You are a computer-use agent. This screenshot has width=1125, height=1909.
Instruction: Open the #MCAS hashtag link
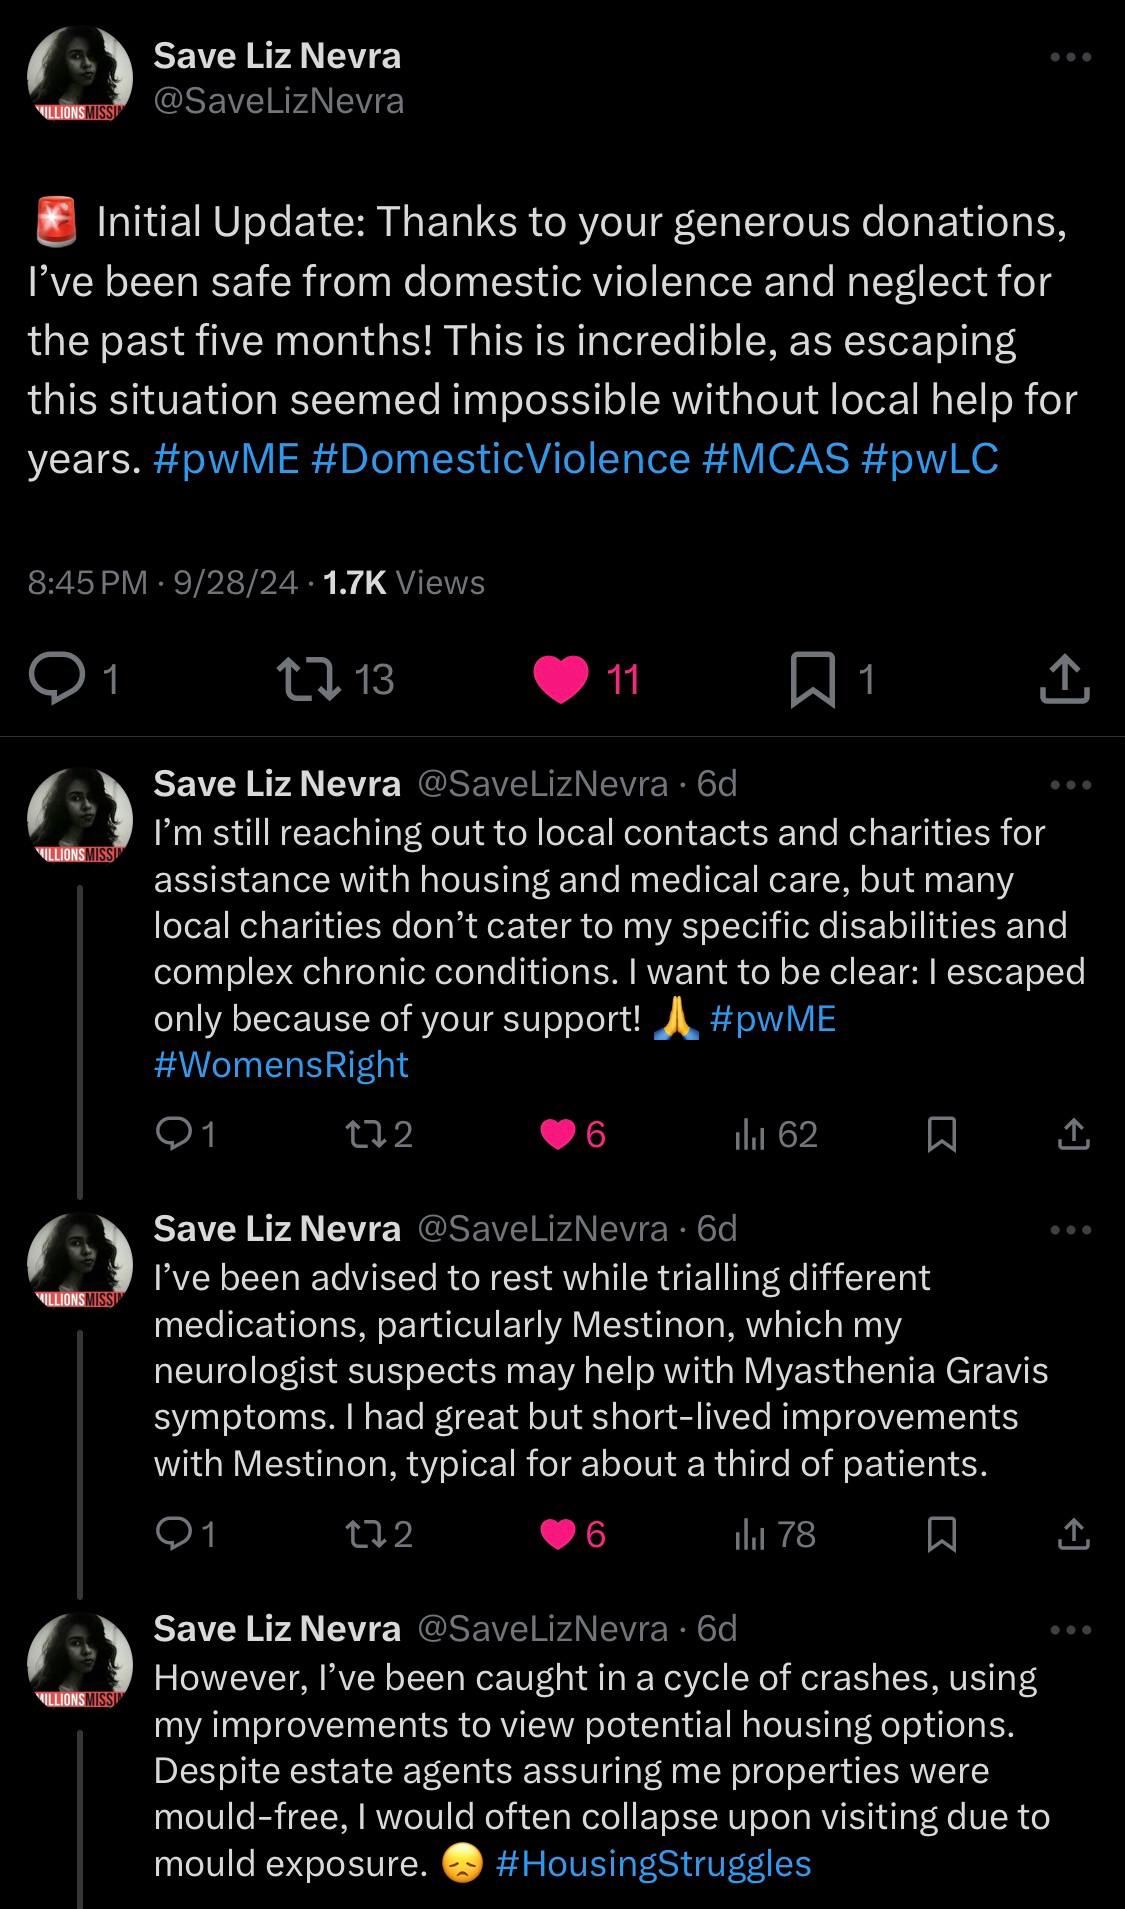[775, 459]
